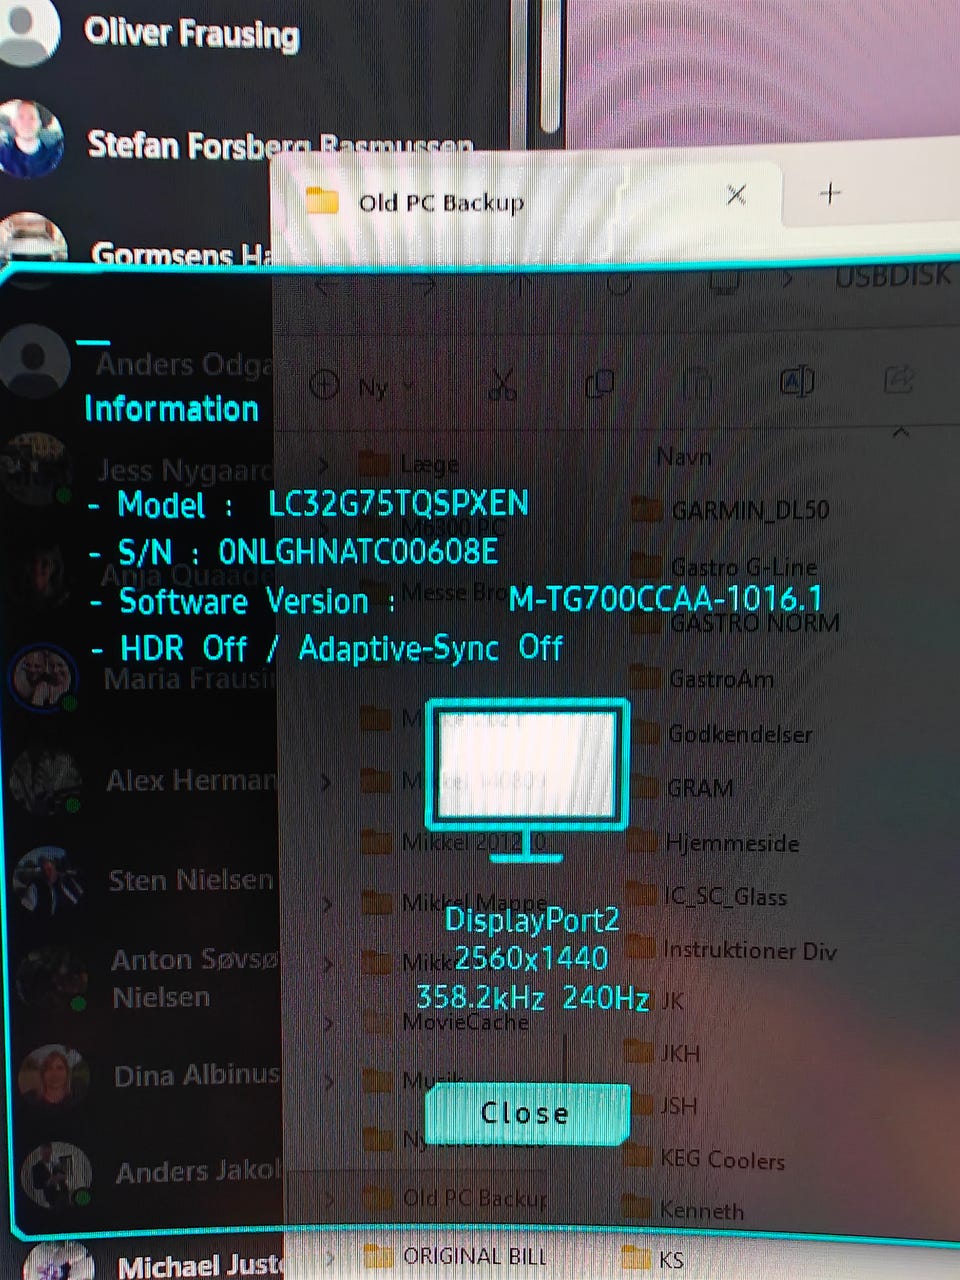Open Dina Albinus contact in chat list
The width and height of the screenshot is (960, 1280).
(x=196, y=1076)
